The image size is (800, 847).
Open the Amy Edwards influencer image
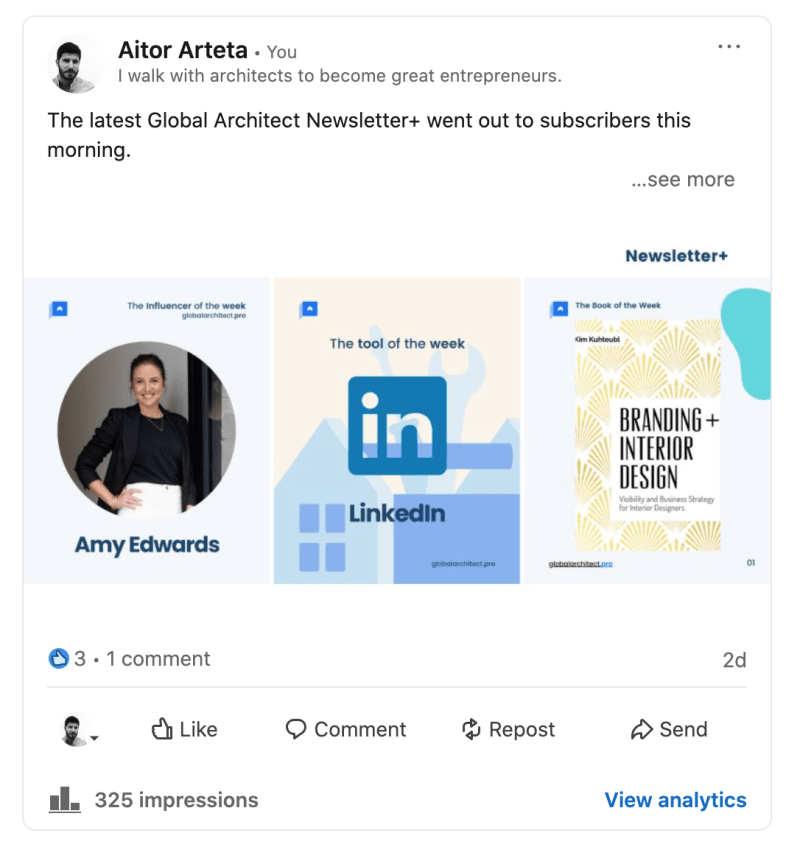[x=146, y=431]
